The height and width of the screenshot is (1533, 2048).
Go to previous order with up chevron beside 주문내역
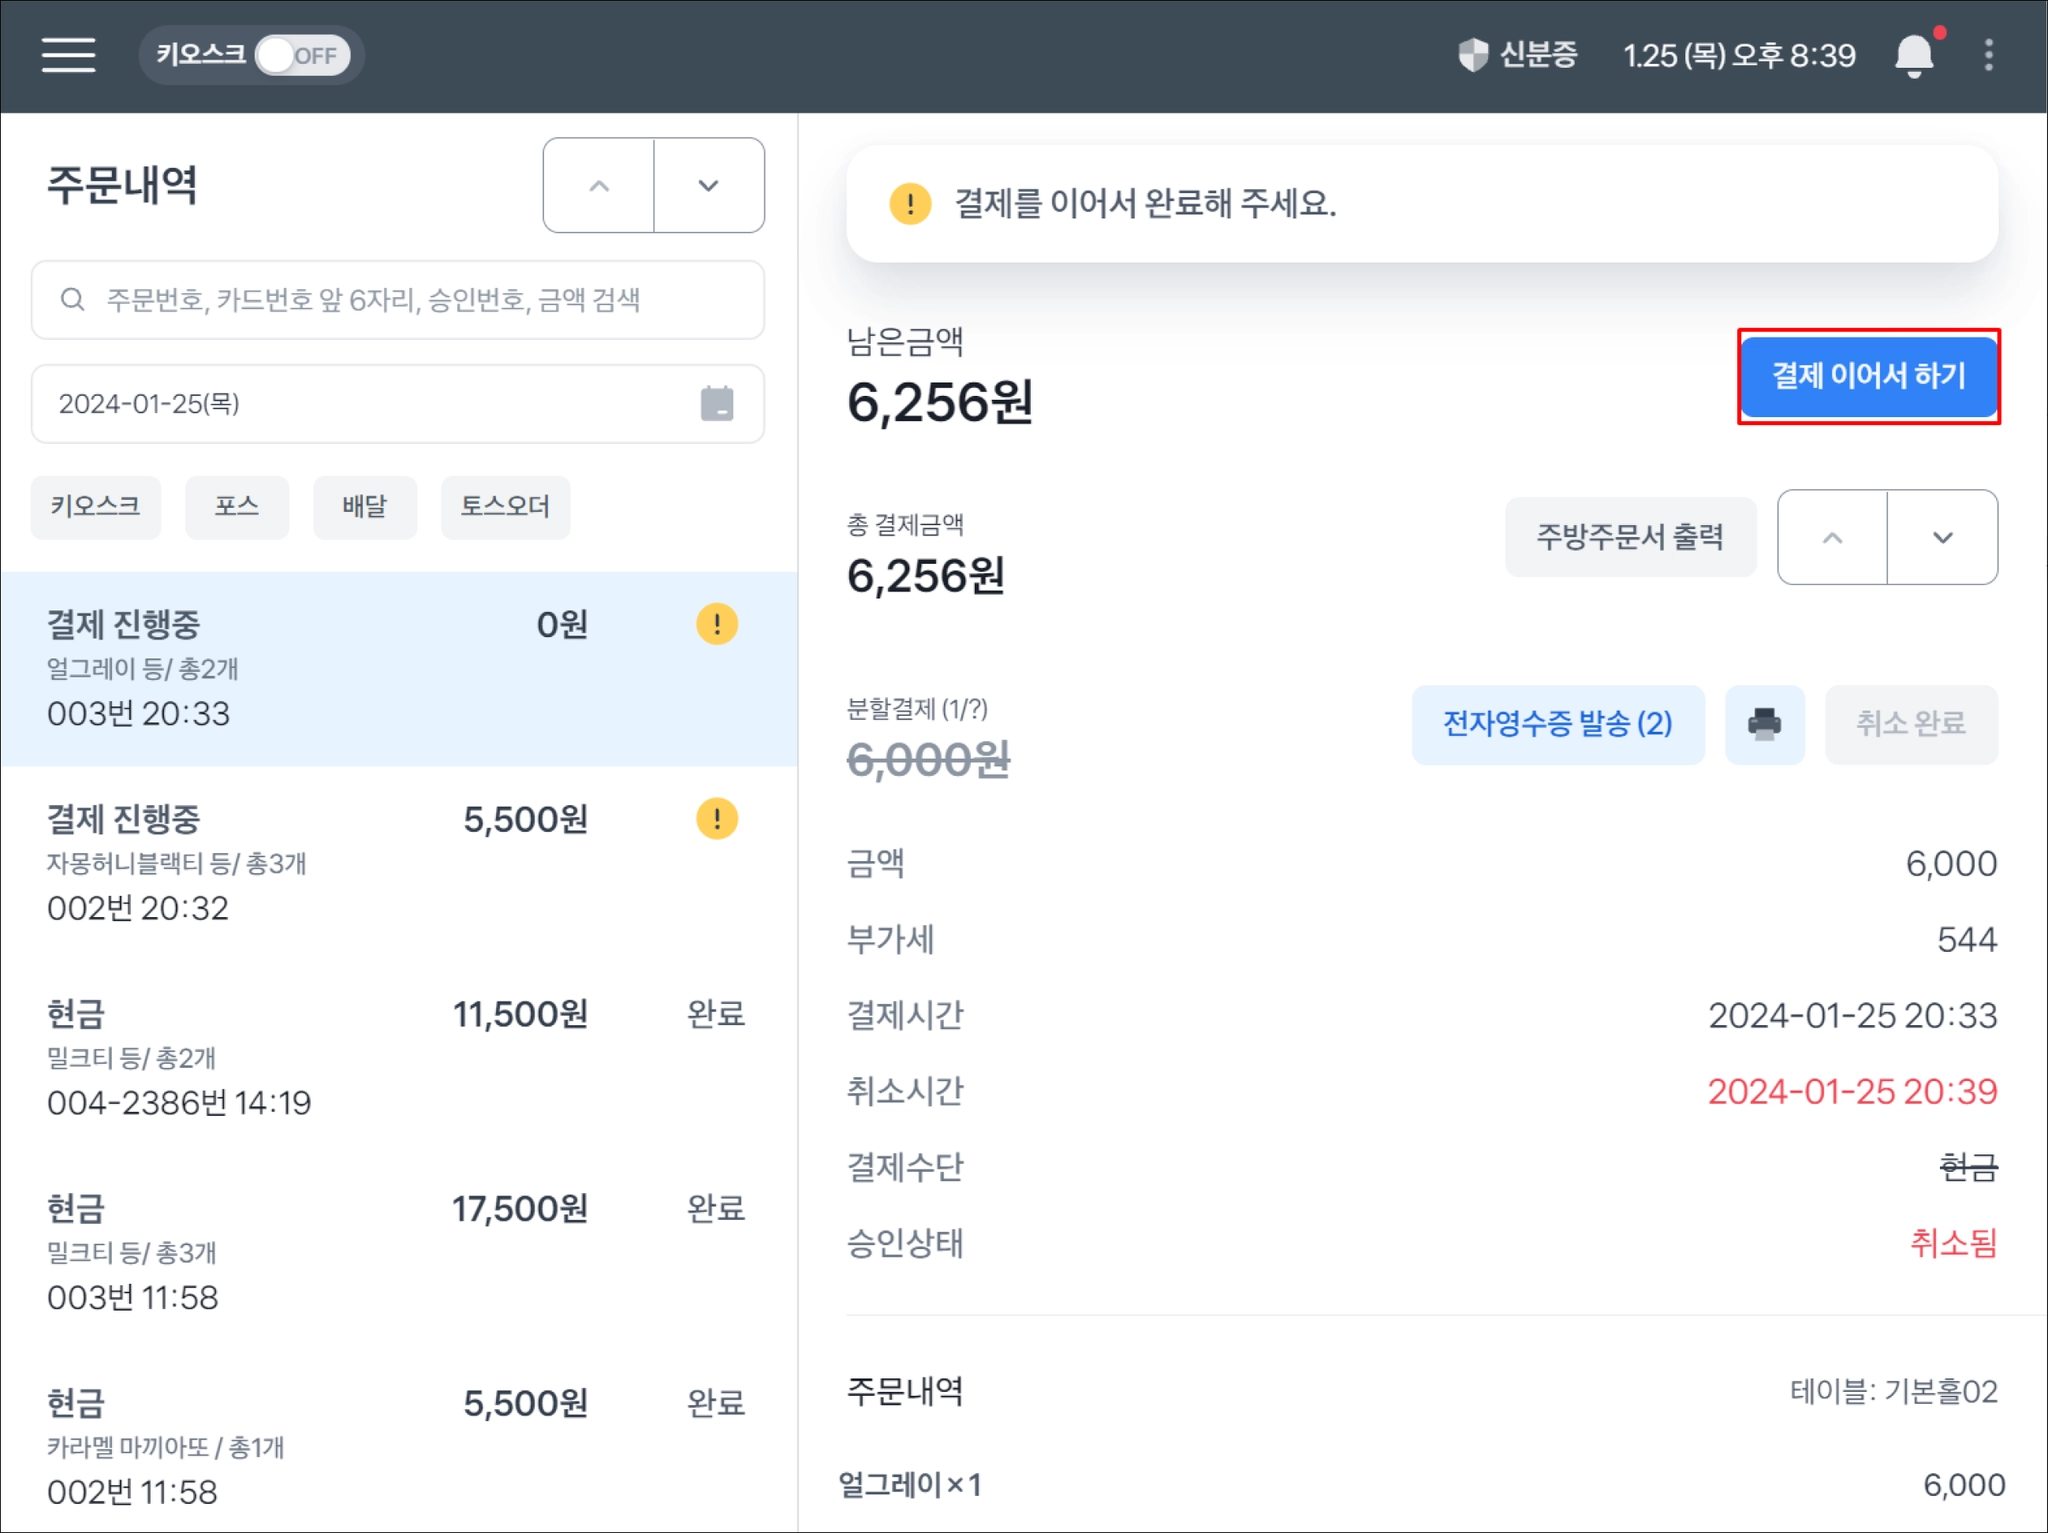pyautogui.click(x=598, y=186)
